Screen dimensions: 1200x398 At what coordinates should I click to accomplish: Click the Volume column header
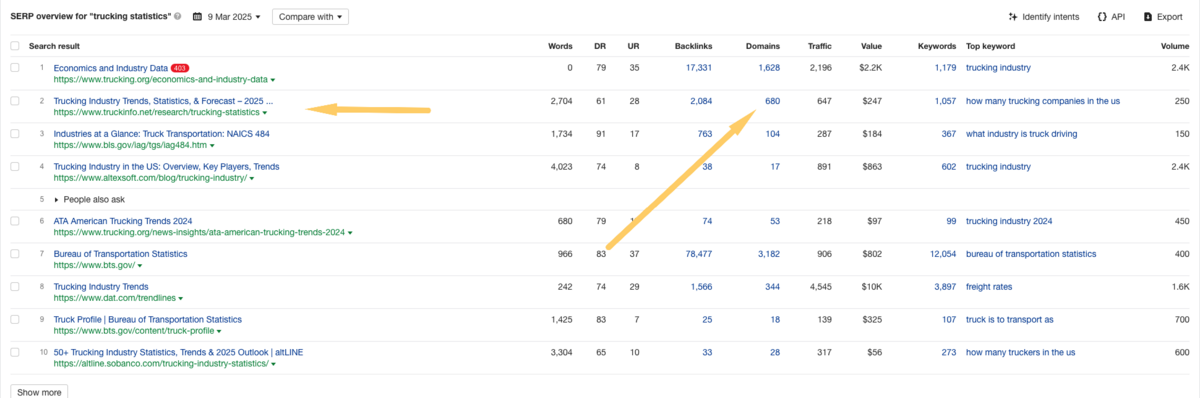tap(1174, 46)
